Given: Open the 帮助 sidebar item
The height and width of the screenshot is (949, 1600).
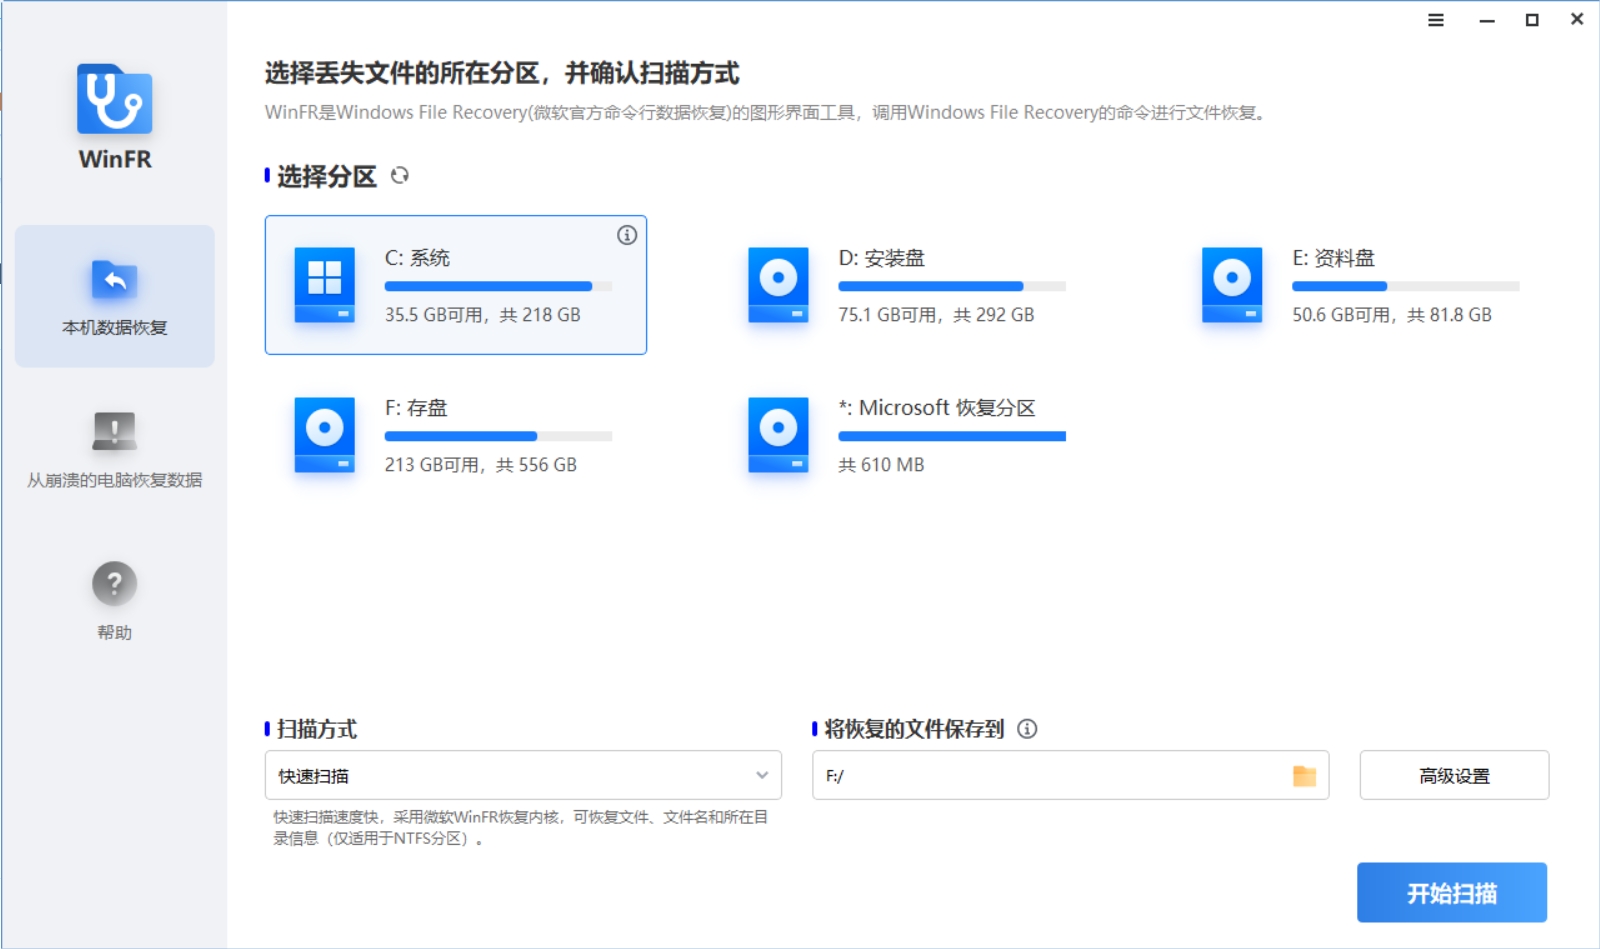Looking at the screenshot, I should click(x=115, y=600).
